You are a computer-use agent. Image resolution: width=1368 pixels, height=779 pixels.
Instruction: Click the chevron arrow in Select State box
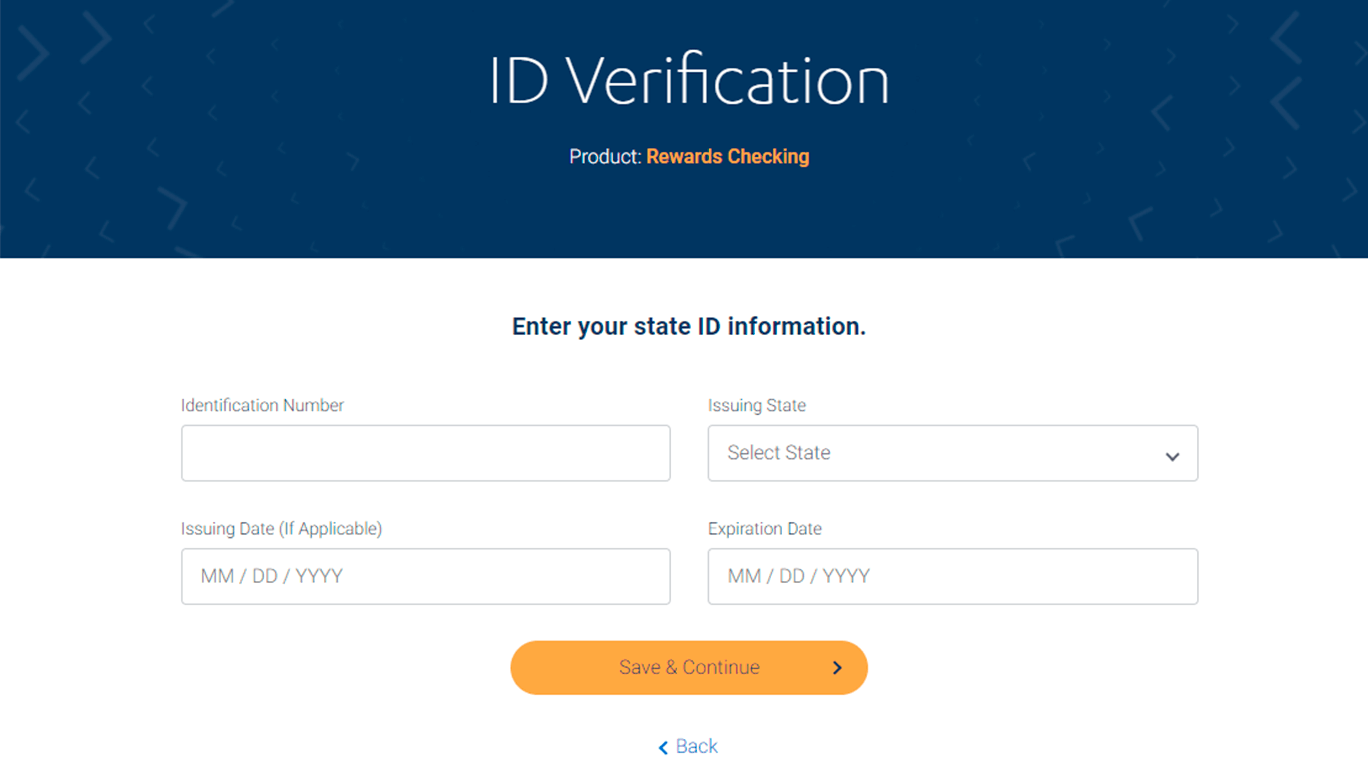point(1172,456)
